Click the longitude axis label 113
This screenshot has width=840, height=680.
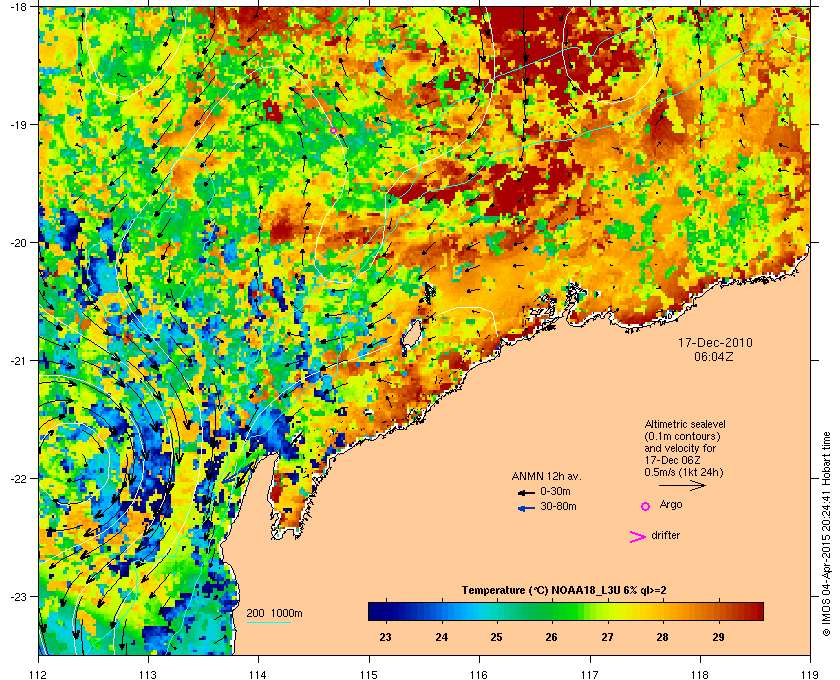[x=148, y=674]
